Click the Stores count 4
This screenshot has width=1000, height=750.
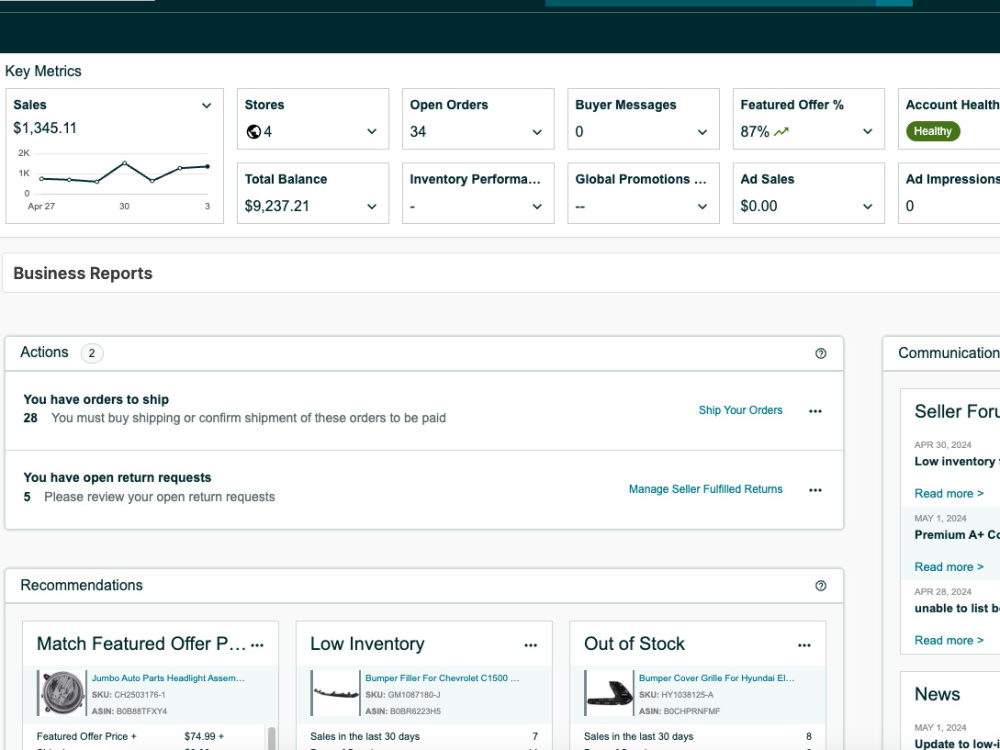[x=268, y=131]
